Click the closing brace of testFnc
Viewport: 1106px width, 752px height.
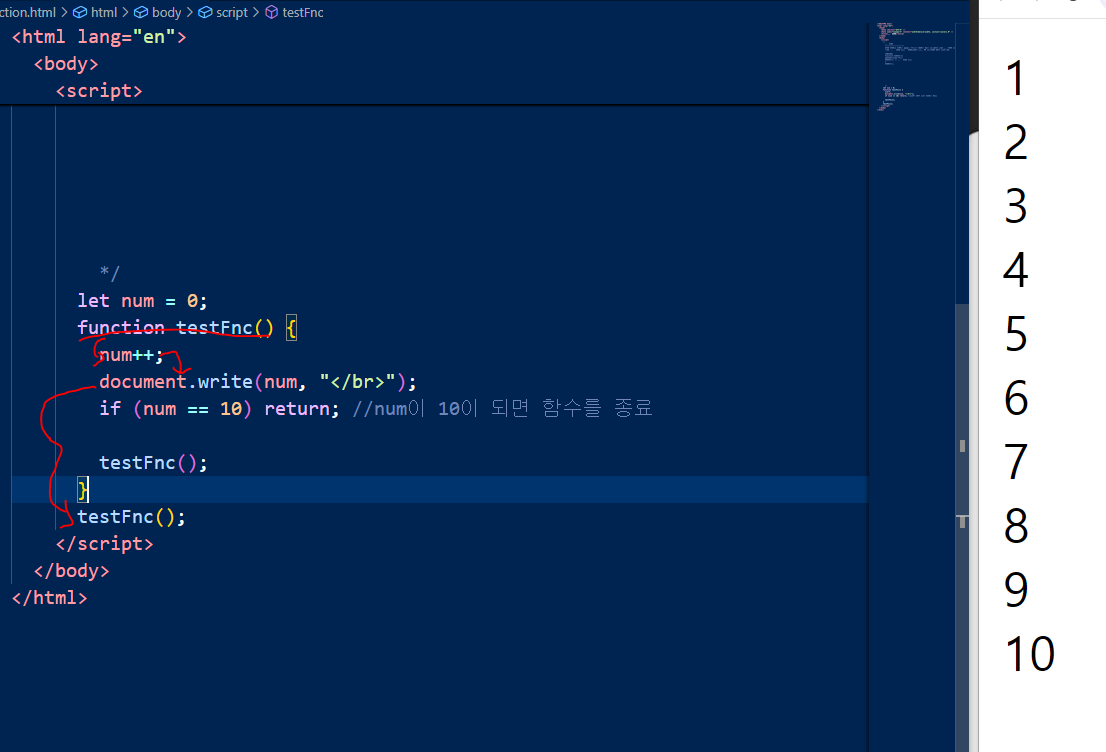83,490
